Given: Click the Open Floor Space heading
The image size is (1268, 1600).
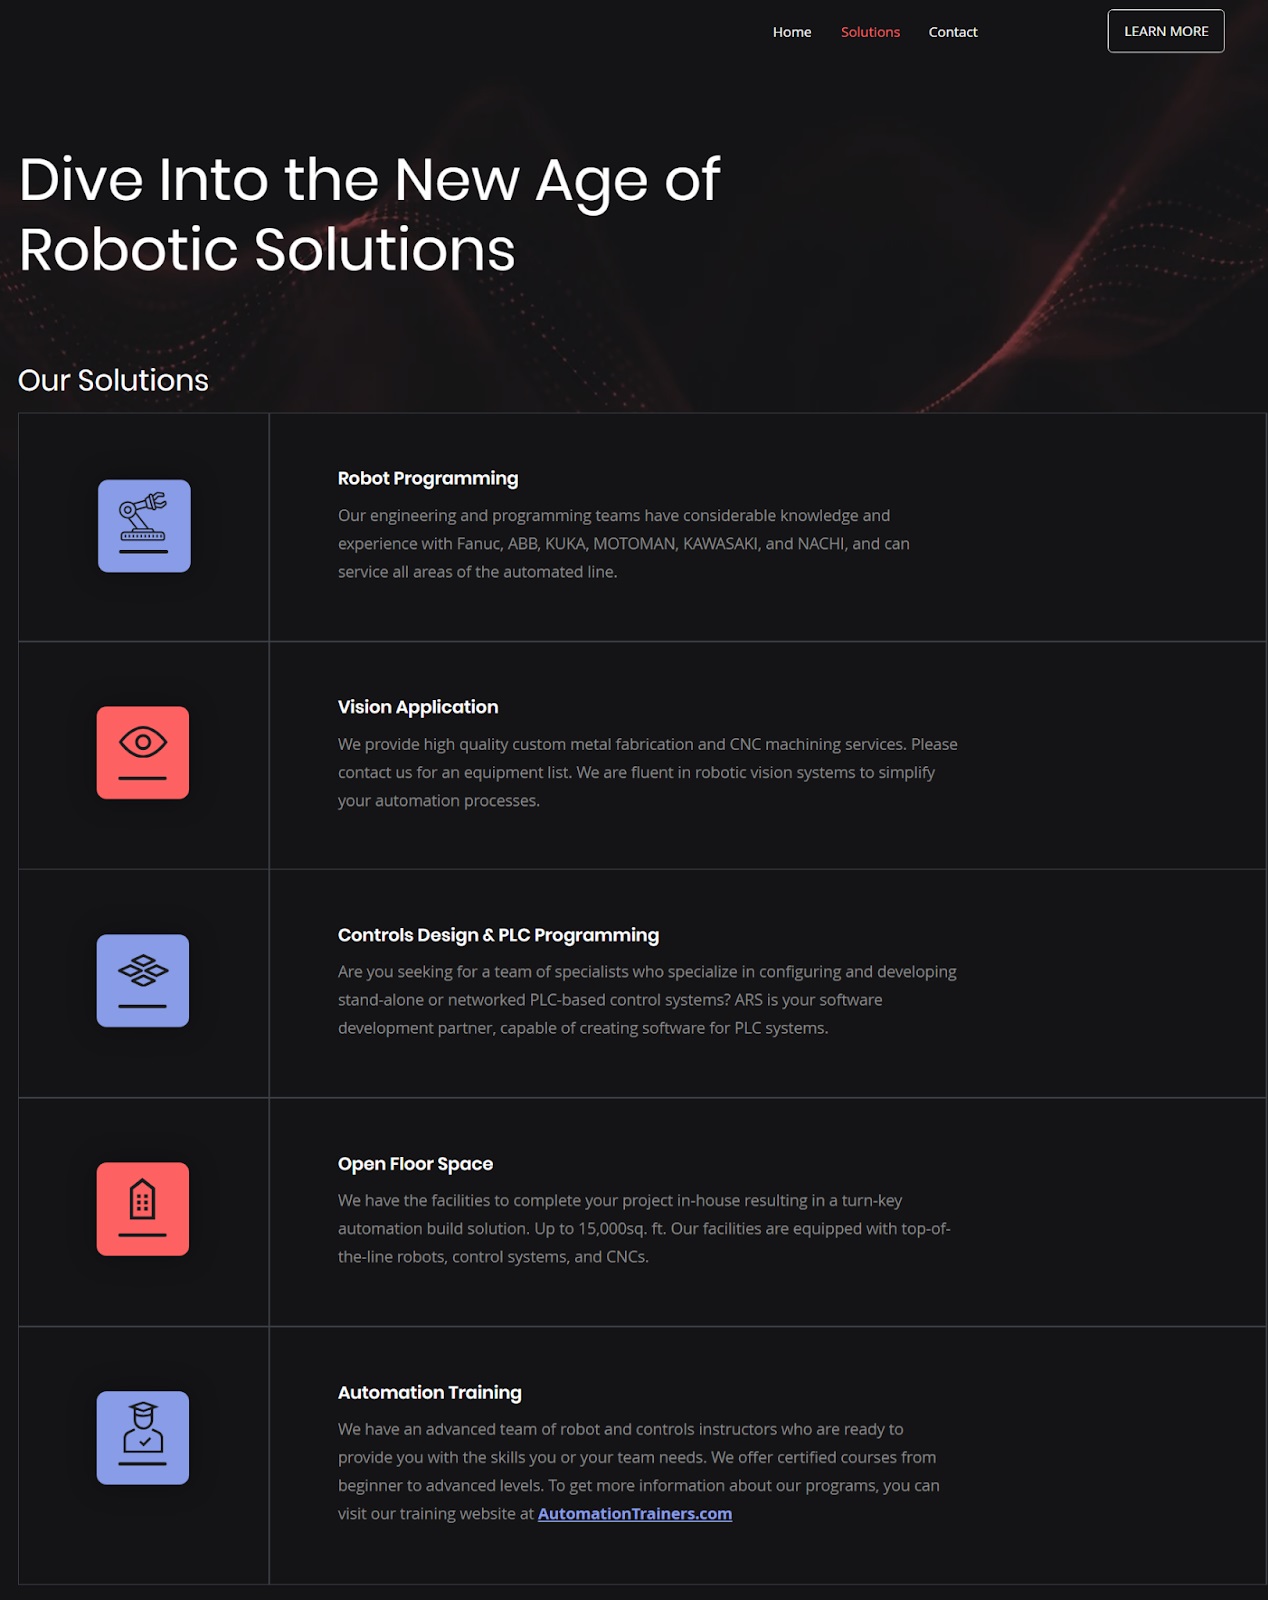Looking at the screenshot, I should pyautogui.click(x=415, y=1163).
